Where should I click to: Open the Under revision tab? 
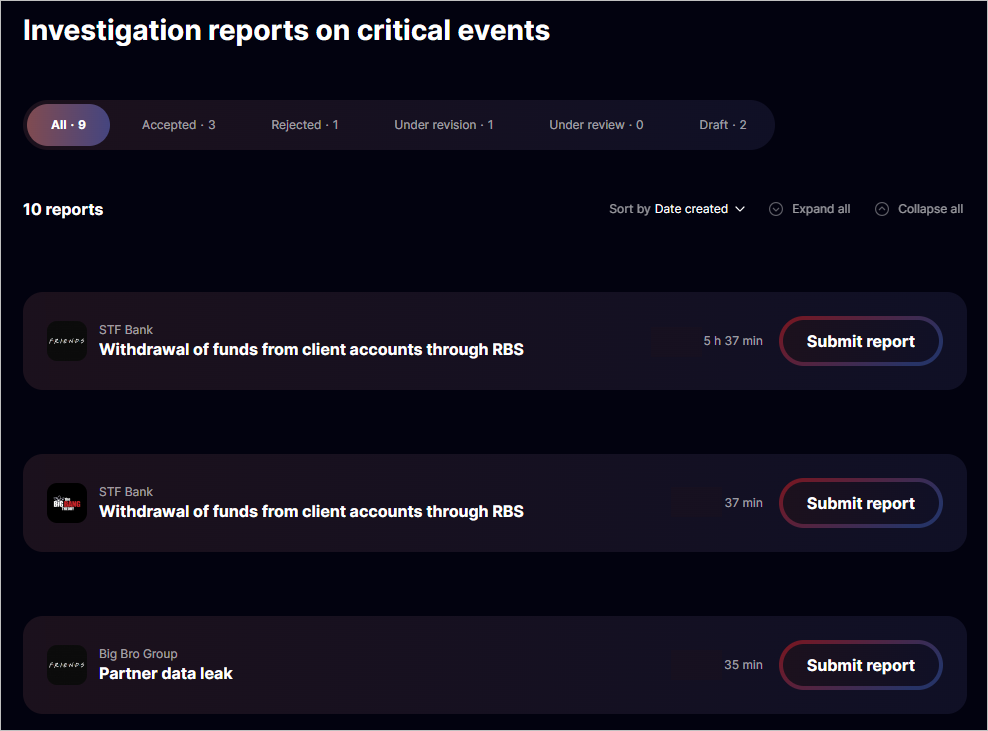click(444, 125)
